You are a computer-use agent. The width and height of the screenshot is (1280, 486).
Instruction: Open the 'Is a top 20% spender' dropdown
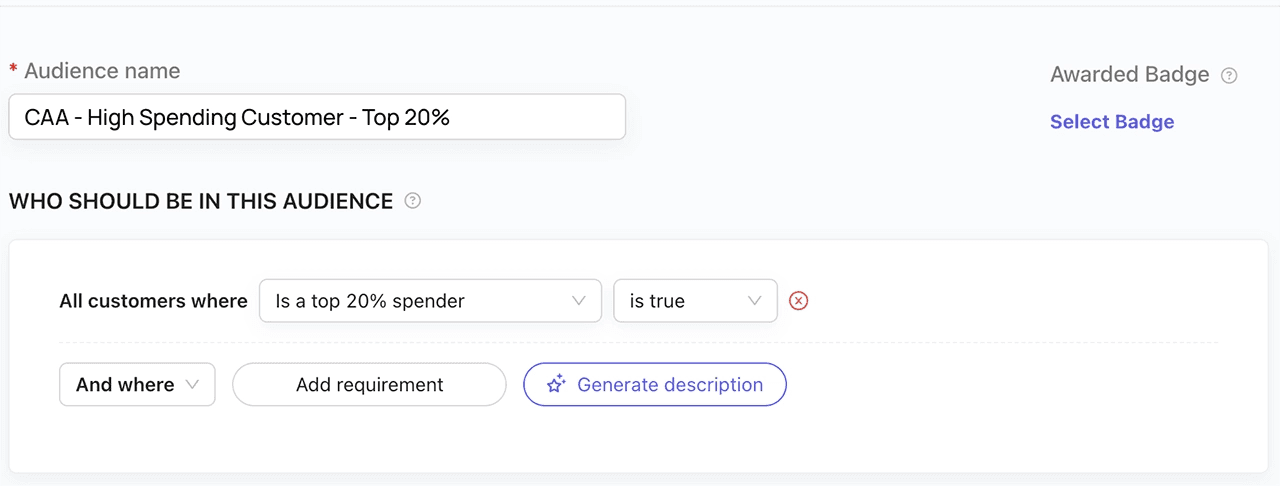point(430,301)
